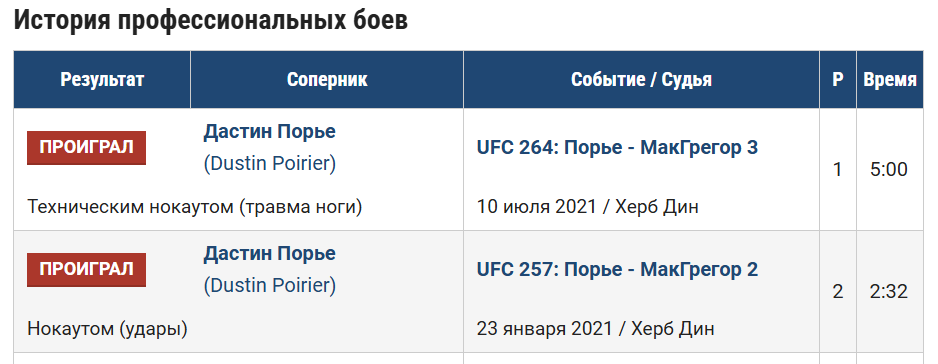This screenshot has width=938, height=364.
Task: Click the Время column header
Action: point(890,80)
